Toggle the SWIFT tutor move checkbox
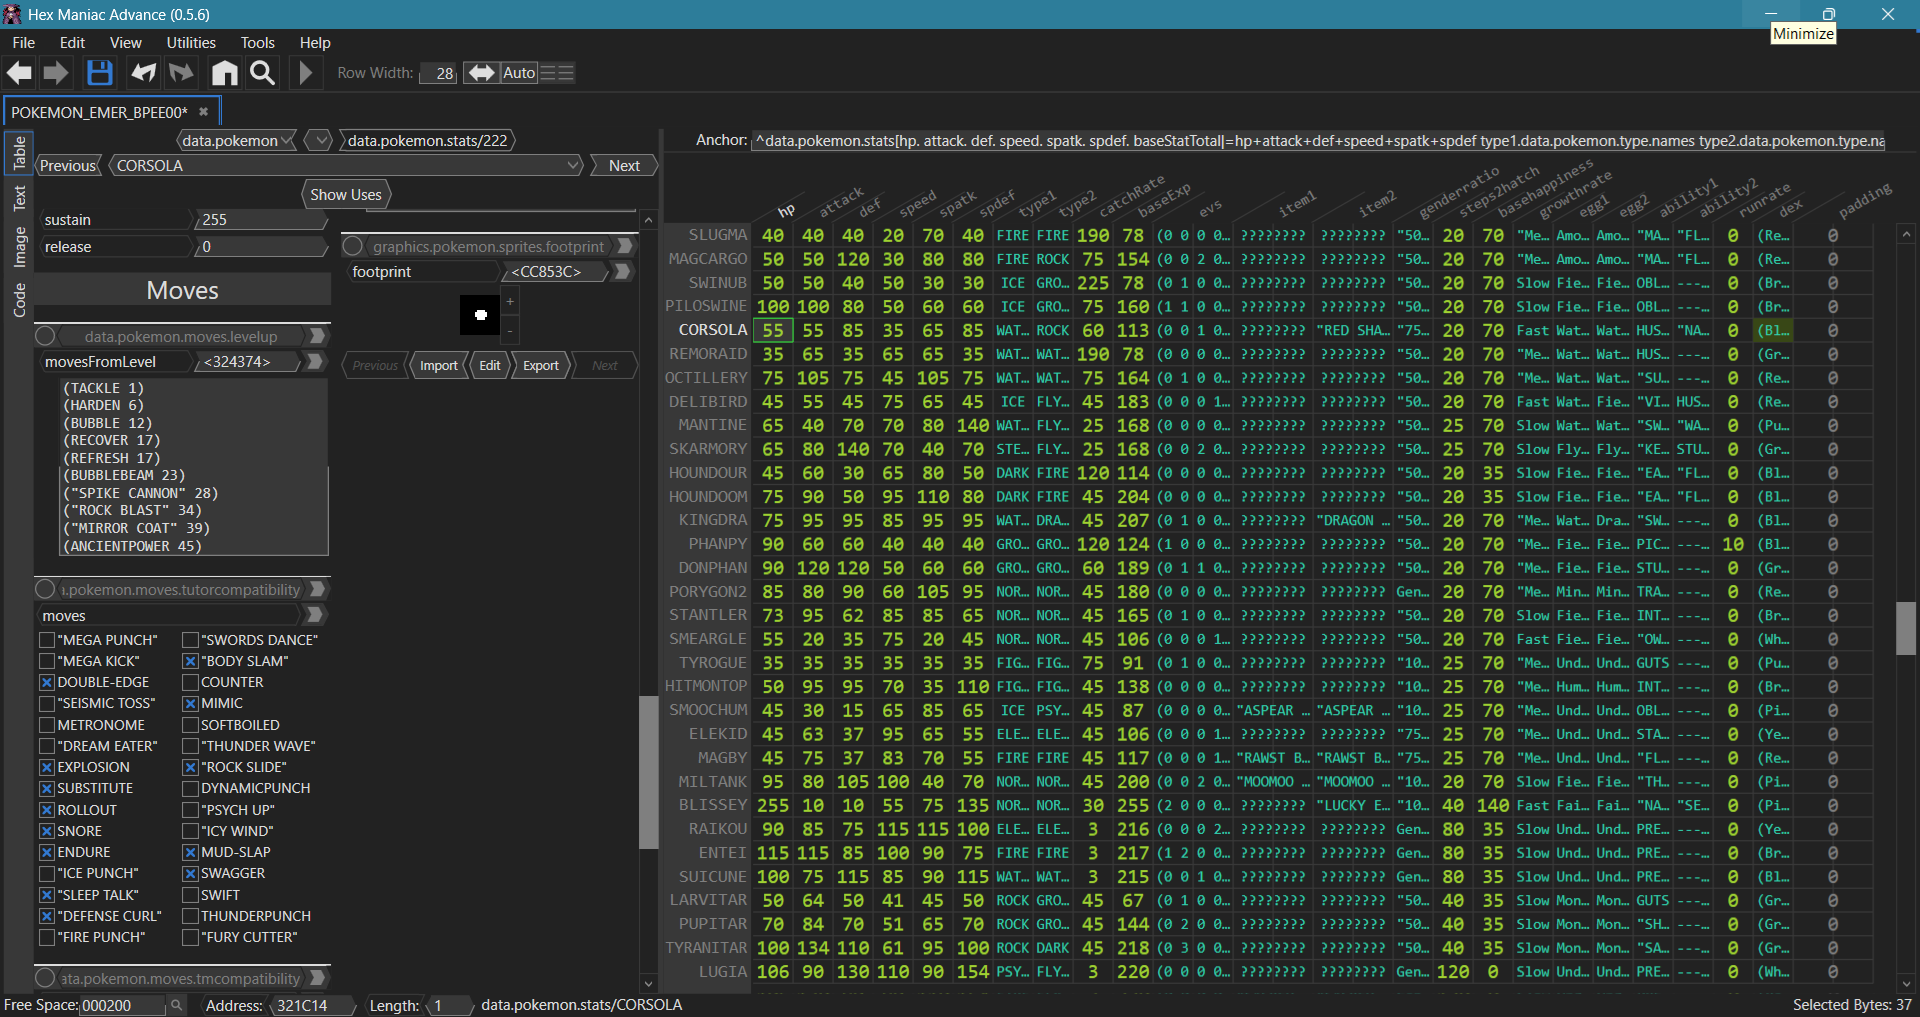The width and height of the screenshot is (1920, 1017). click(x=190, y=895)
